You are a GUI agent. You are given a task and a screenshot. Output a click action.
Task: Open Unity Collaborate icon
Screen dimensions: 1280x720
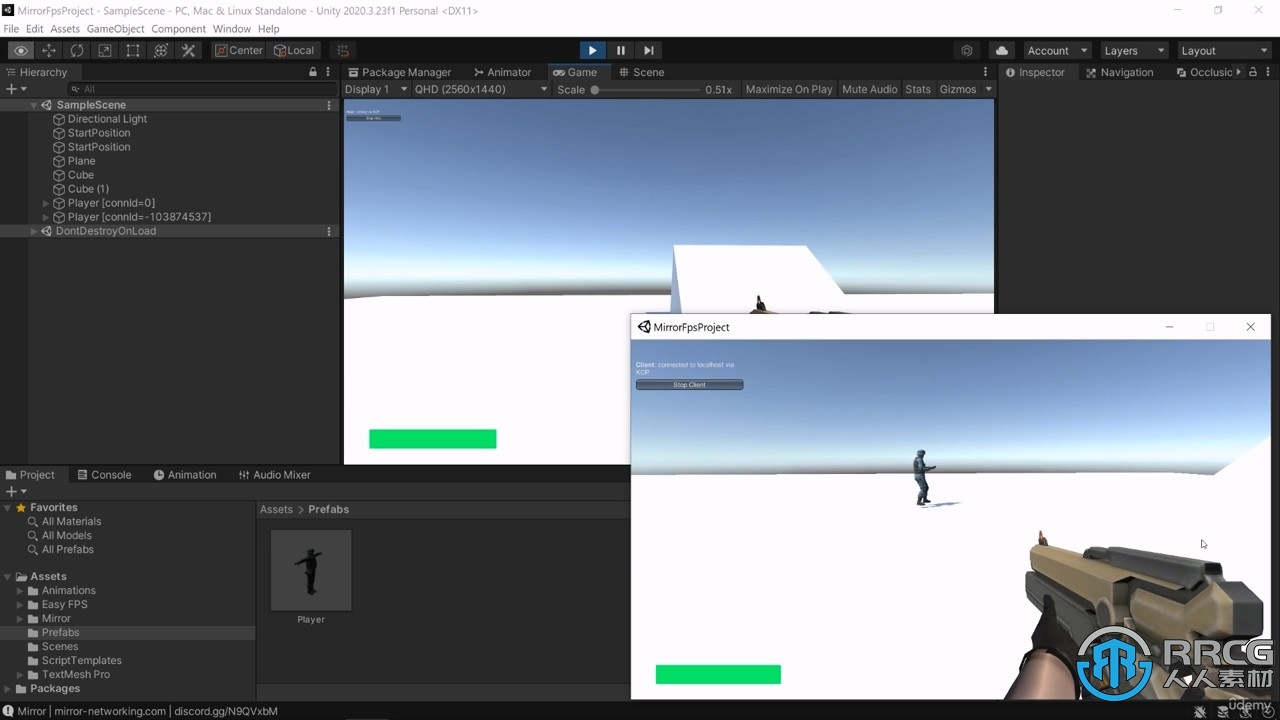(x=966, y=50)
